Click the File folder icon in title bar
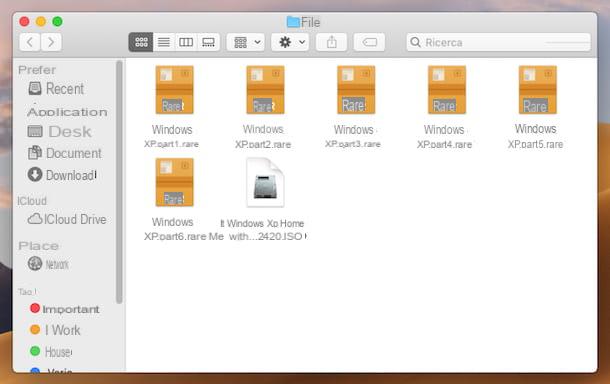Image resolution: width=610 pixels, height=384 pixels. (293, 22)
